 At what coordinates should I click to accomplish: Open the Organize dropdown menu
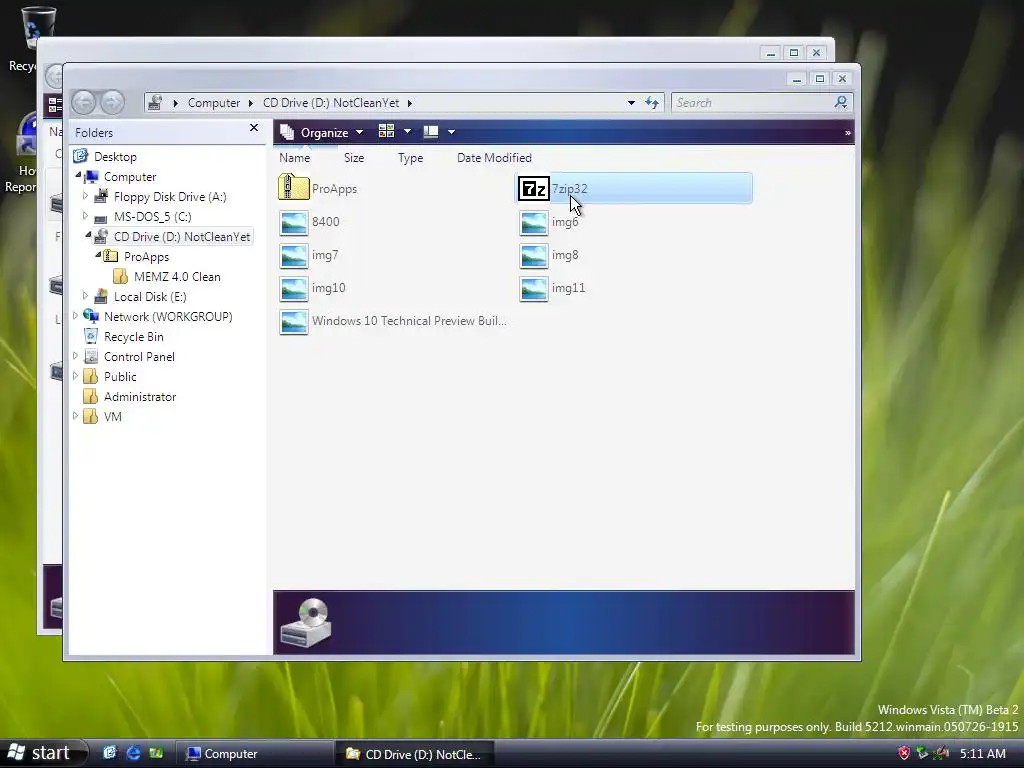coord(322,132)
